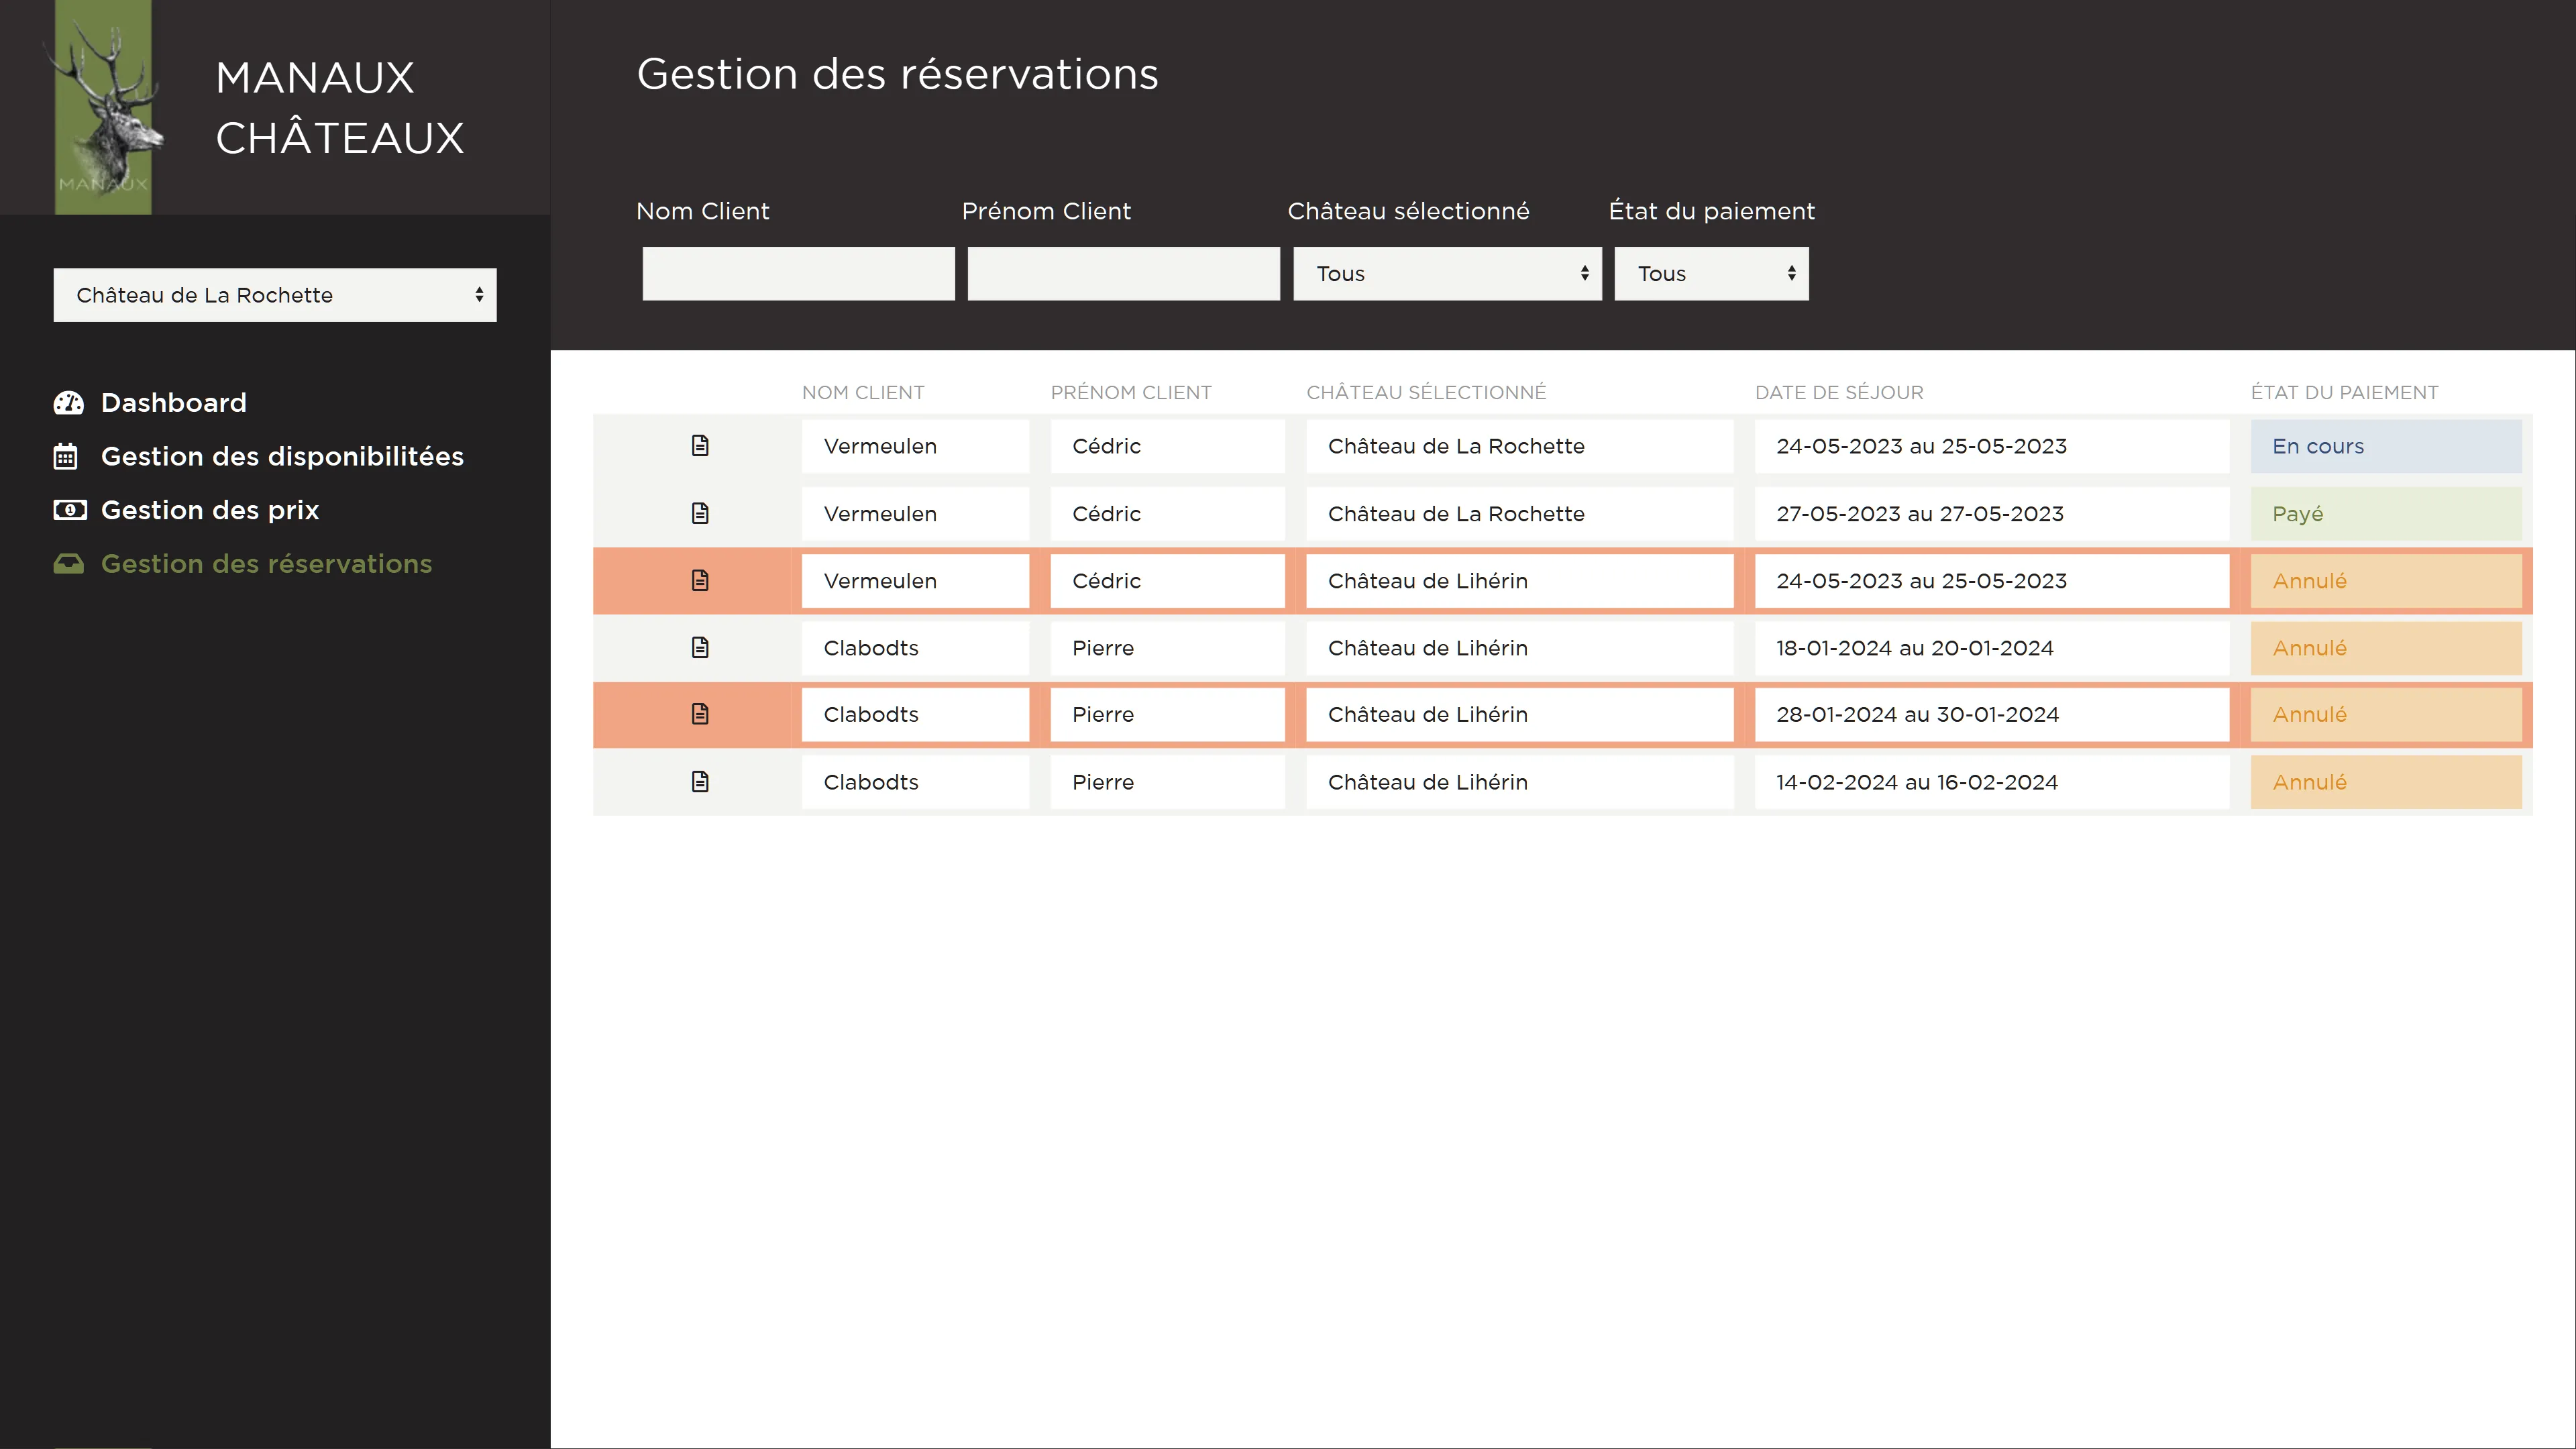Click the Dashboard gauge icon
Image resolution: width=2576 pixels, height=1449 pixels.
pyautogui.click(x=68, y=403)
